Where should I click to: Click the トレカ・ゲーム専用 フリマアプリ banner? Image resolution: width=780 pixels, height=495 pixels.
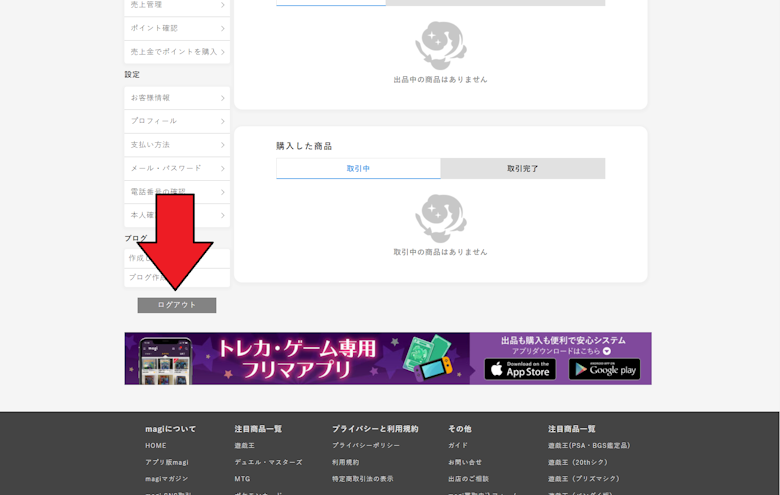pyautogui.click(x=300, y=359)
